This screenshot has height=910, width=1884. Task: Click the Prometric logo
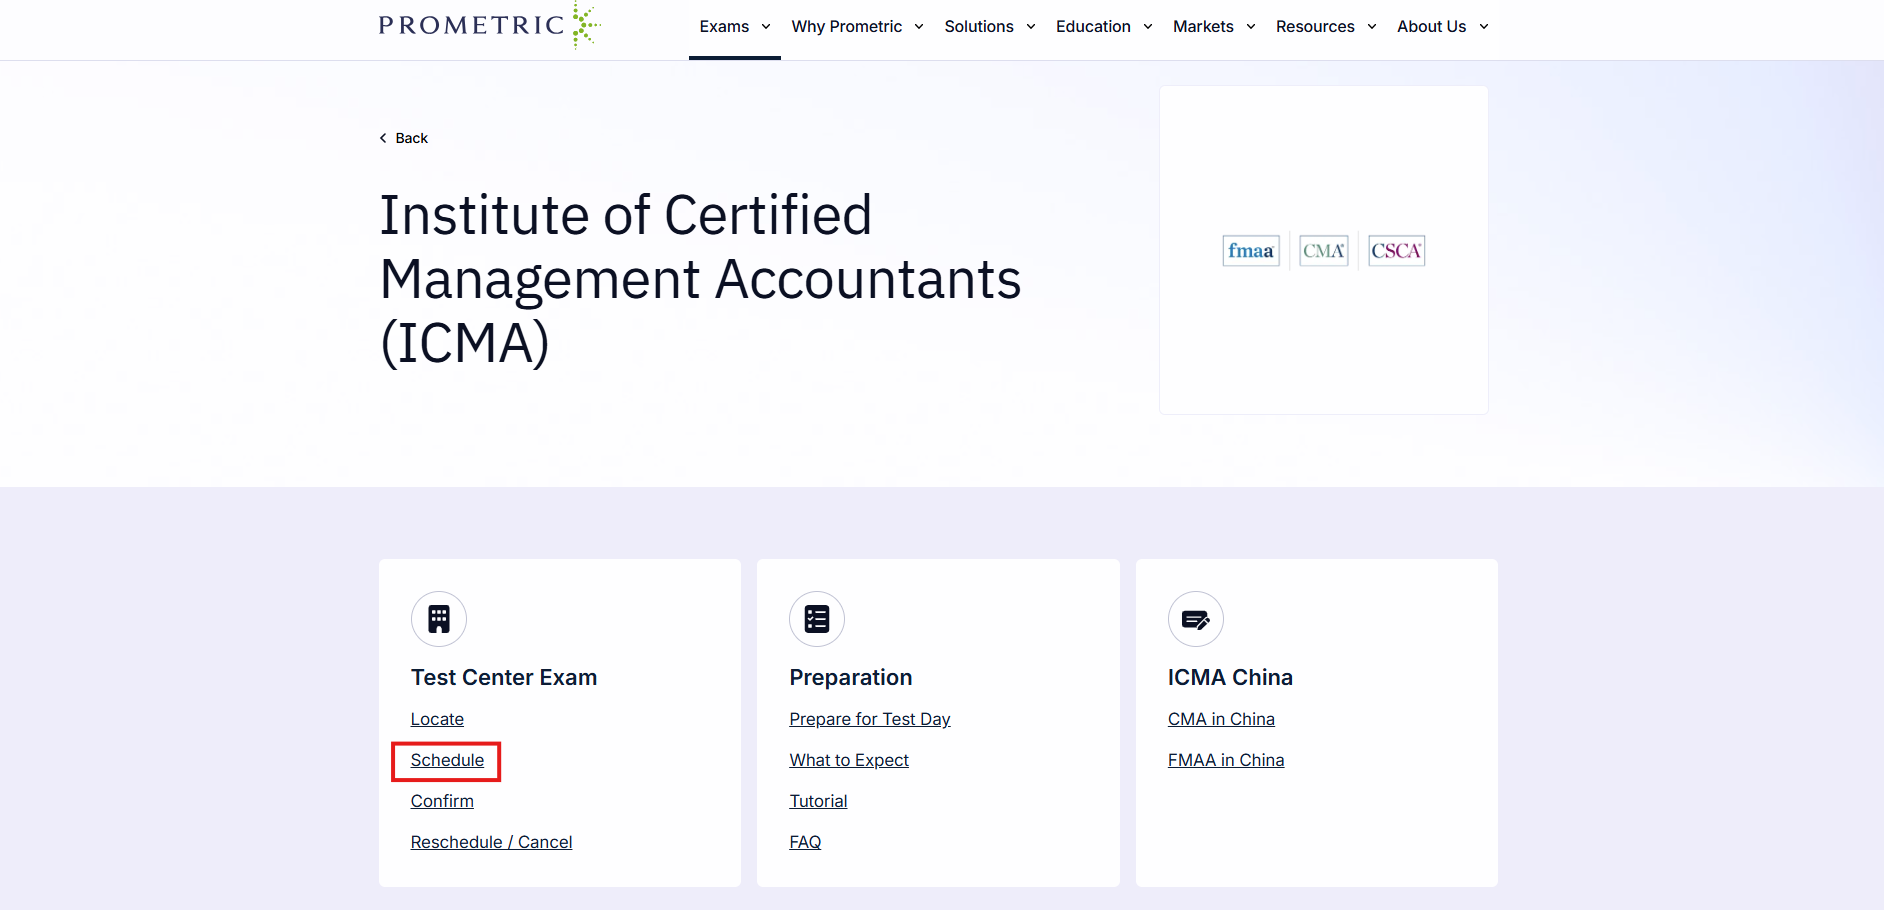[x=487, y=25]
